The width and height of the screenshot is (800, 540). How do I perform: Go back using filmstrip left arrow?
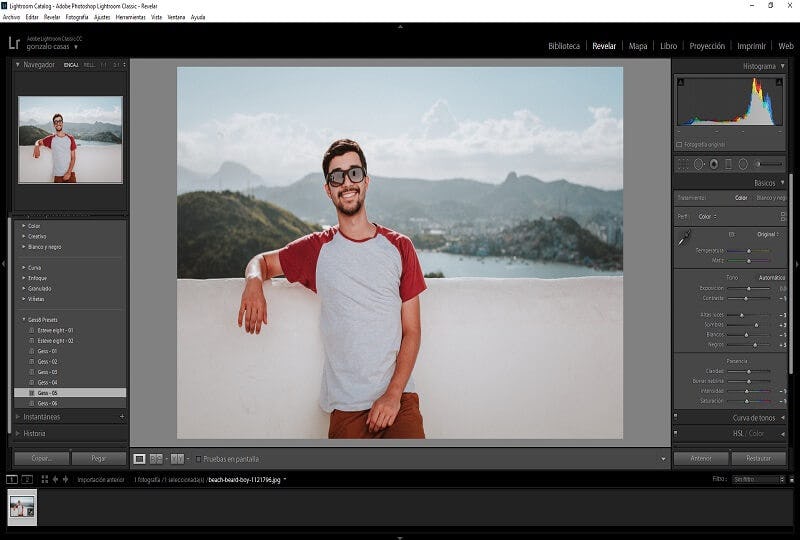tap(55, 479)
